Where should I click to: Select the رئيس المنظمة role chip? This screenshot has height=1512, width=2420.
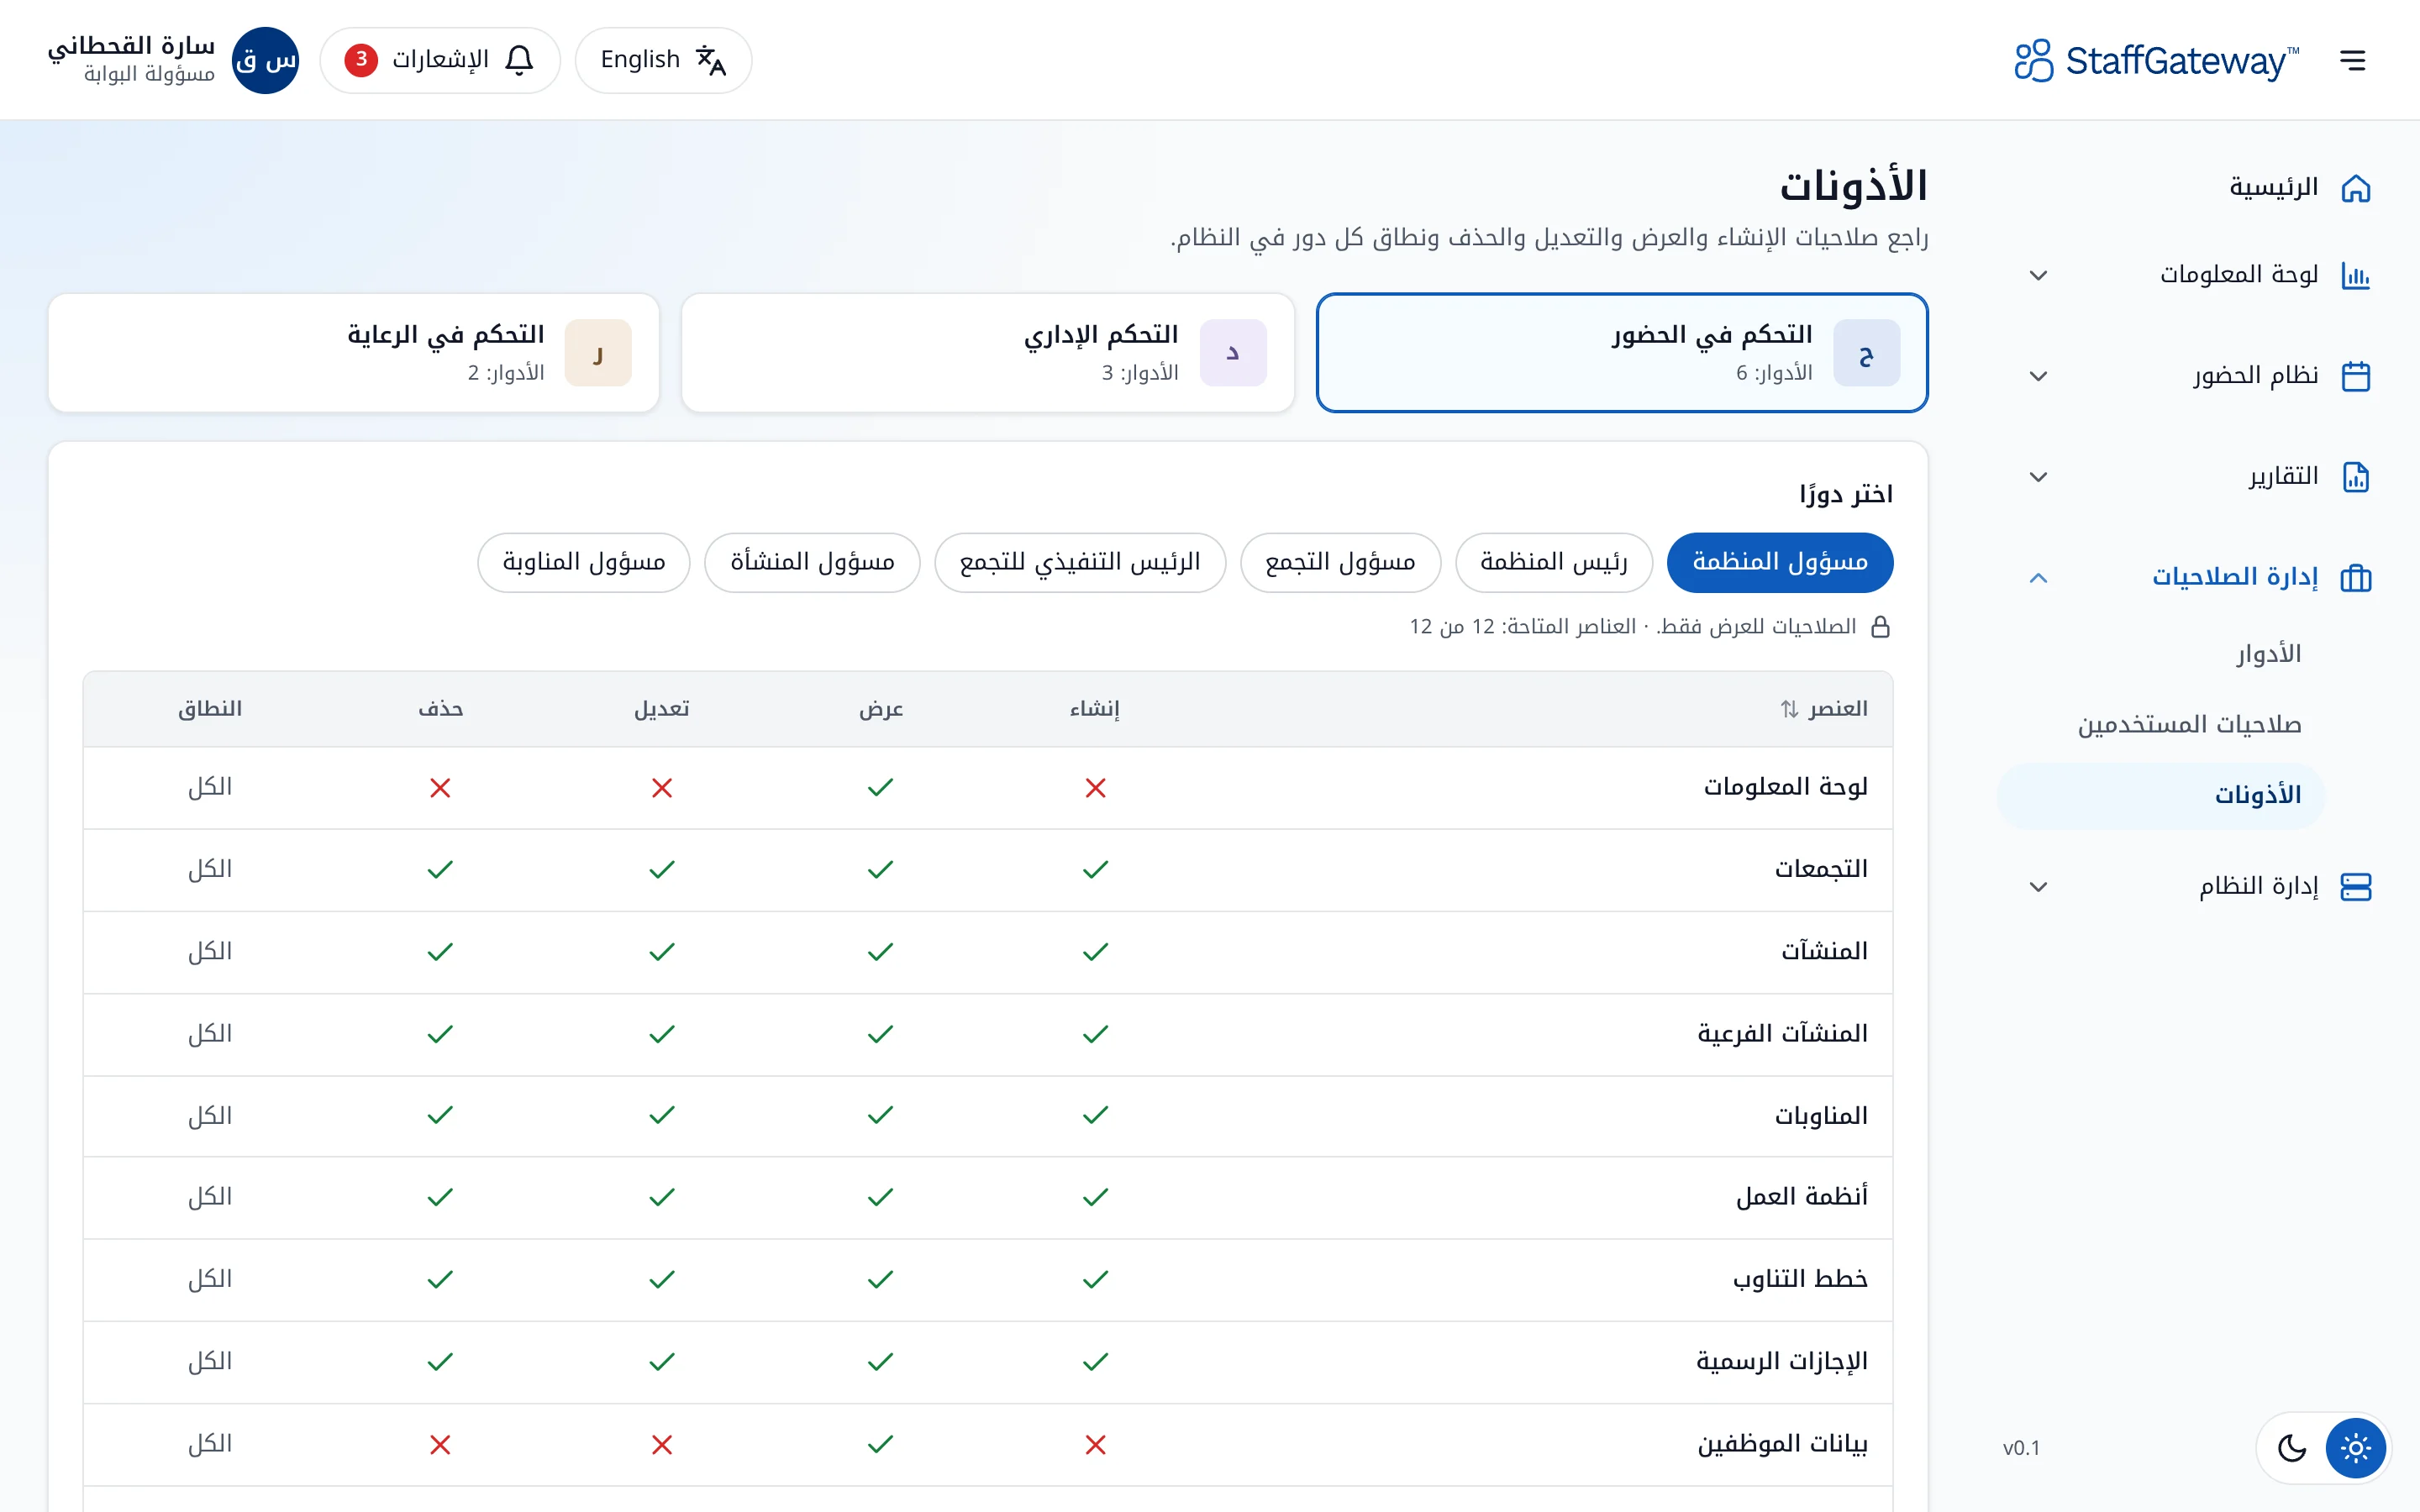pyautogui.click(x=1553, y=563)
